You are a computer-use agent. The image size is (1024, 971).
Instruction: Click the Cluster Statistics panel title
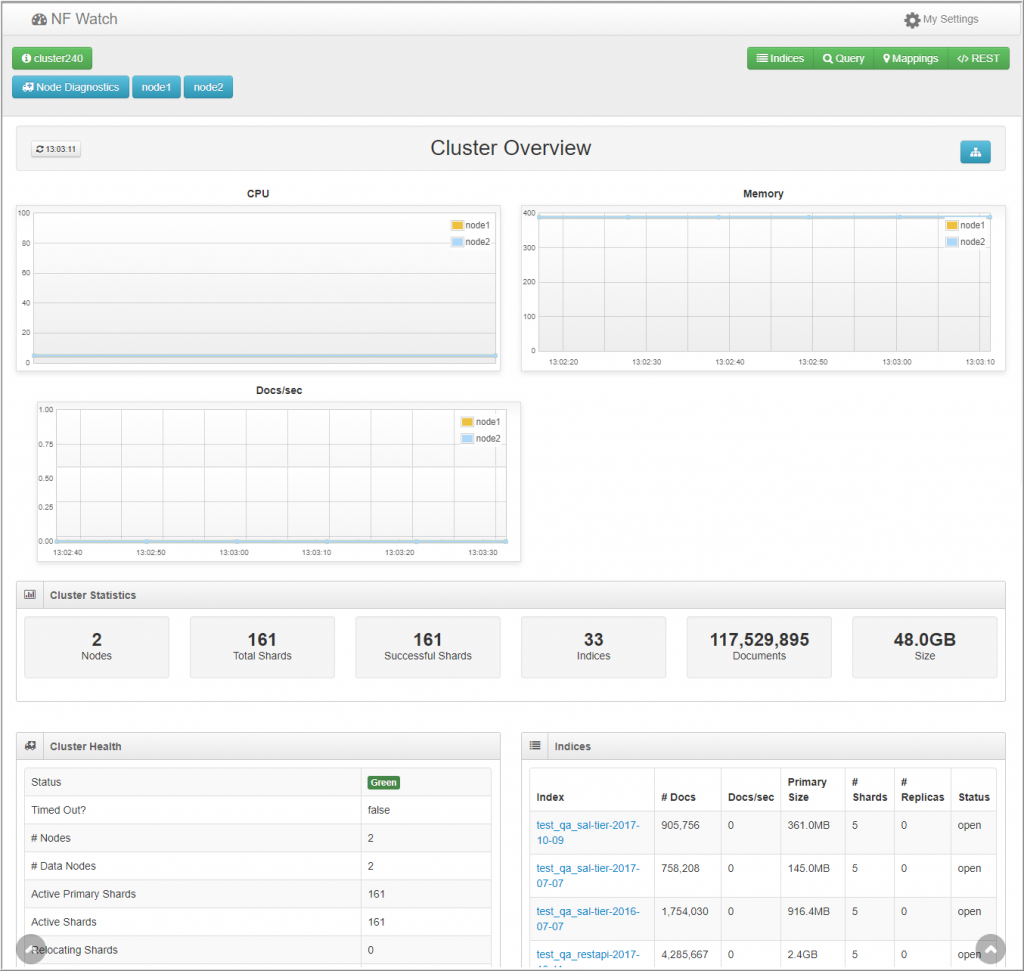coord(93,596)
